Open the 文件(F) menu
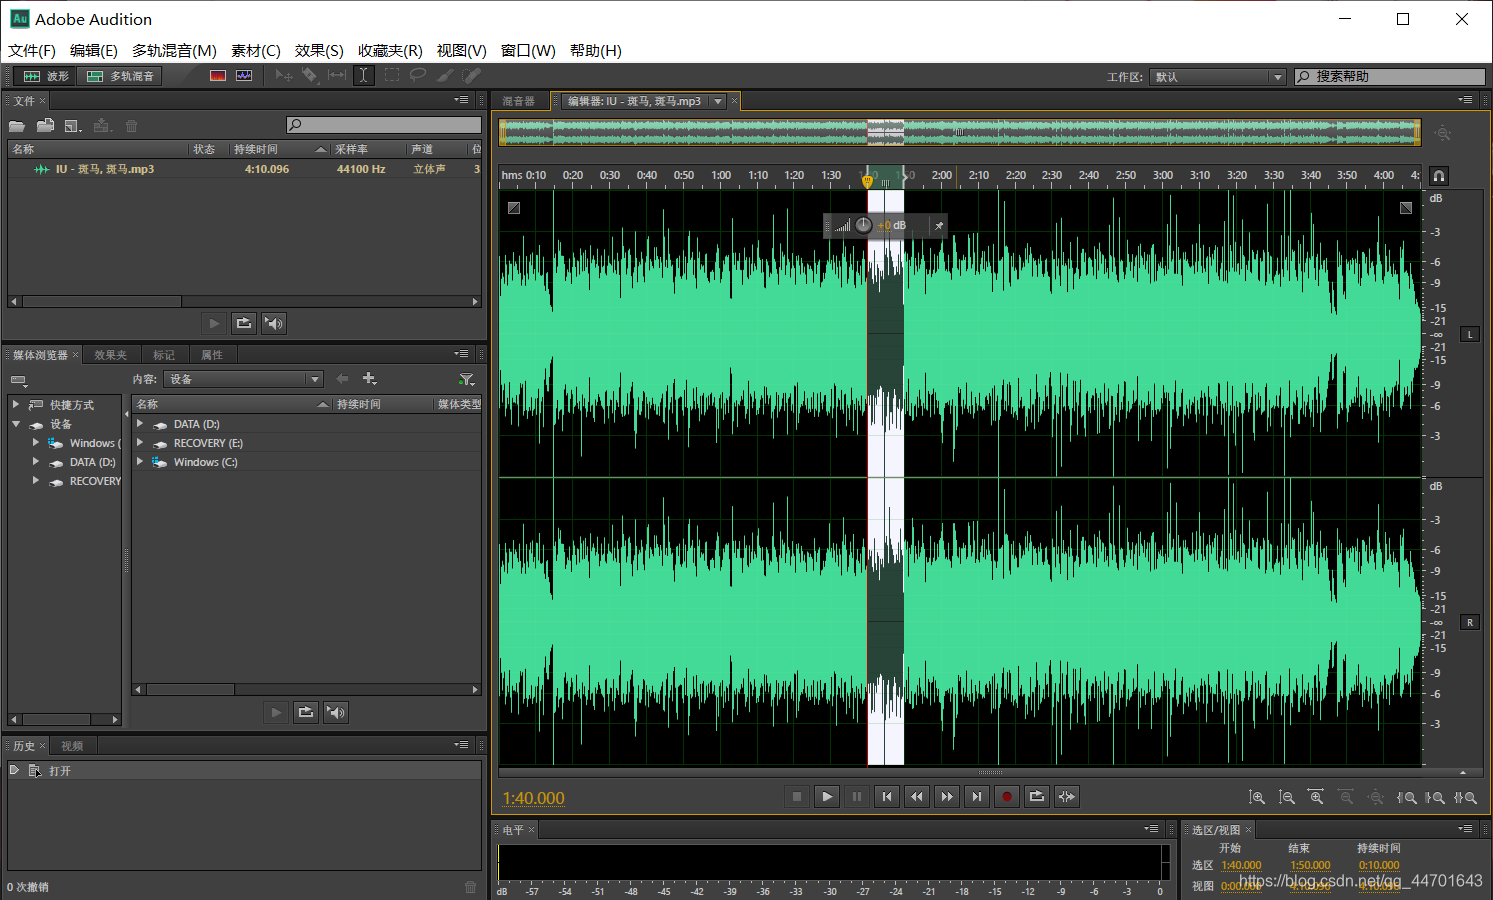The height and width of the screenshot is (900, 1493). click(32, 50)
